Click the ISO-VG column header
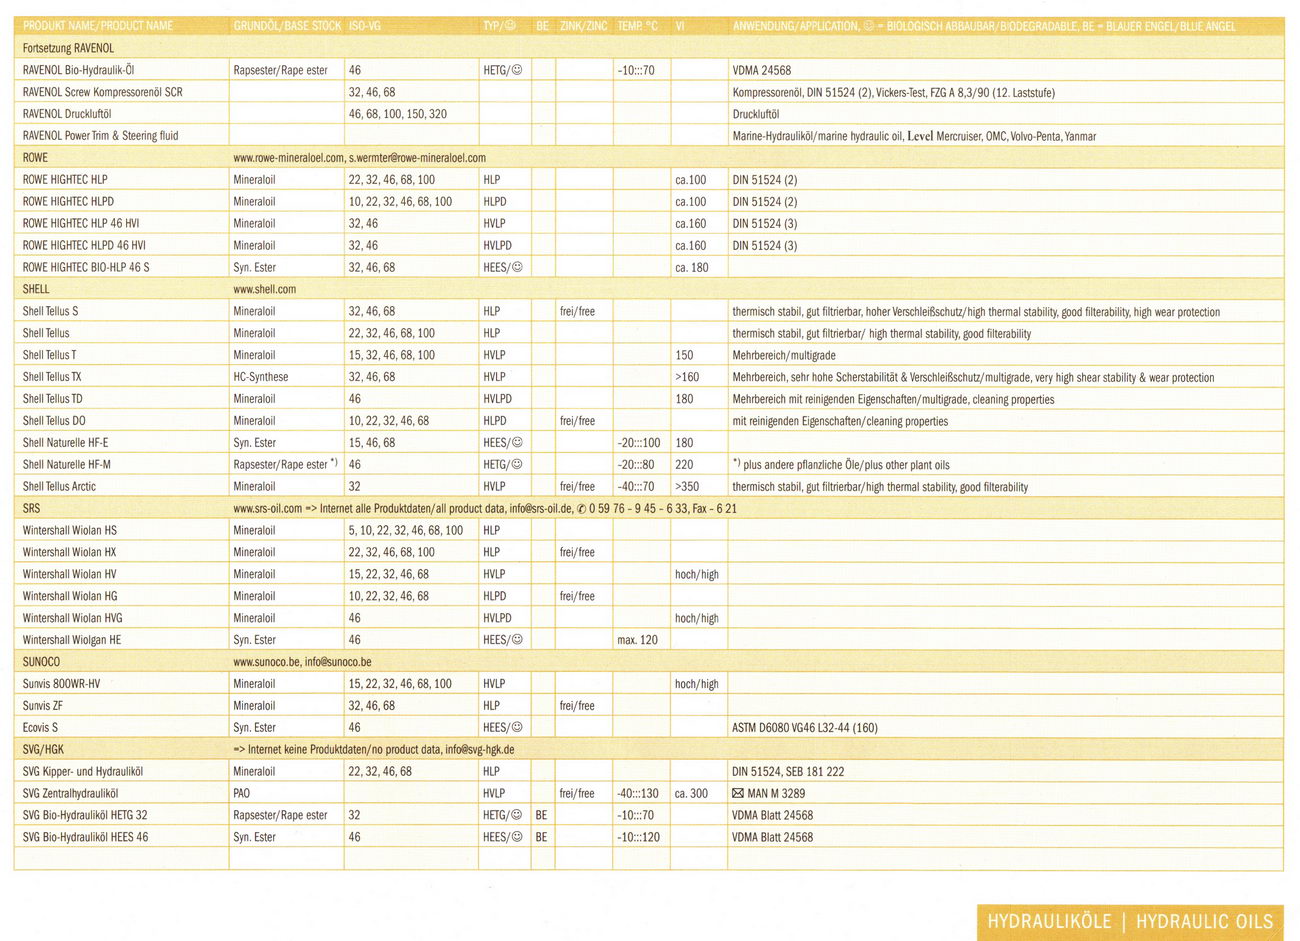The height and width of the screenshot is (941, 1300). (x=364, y=26)
